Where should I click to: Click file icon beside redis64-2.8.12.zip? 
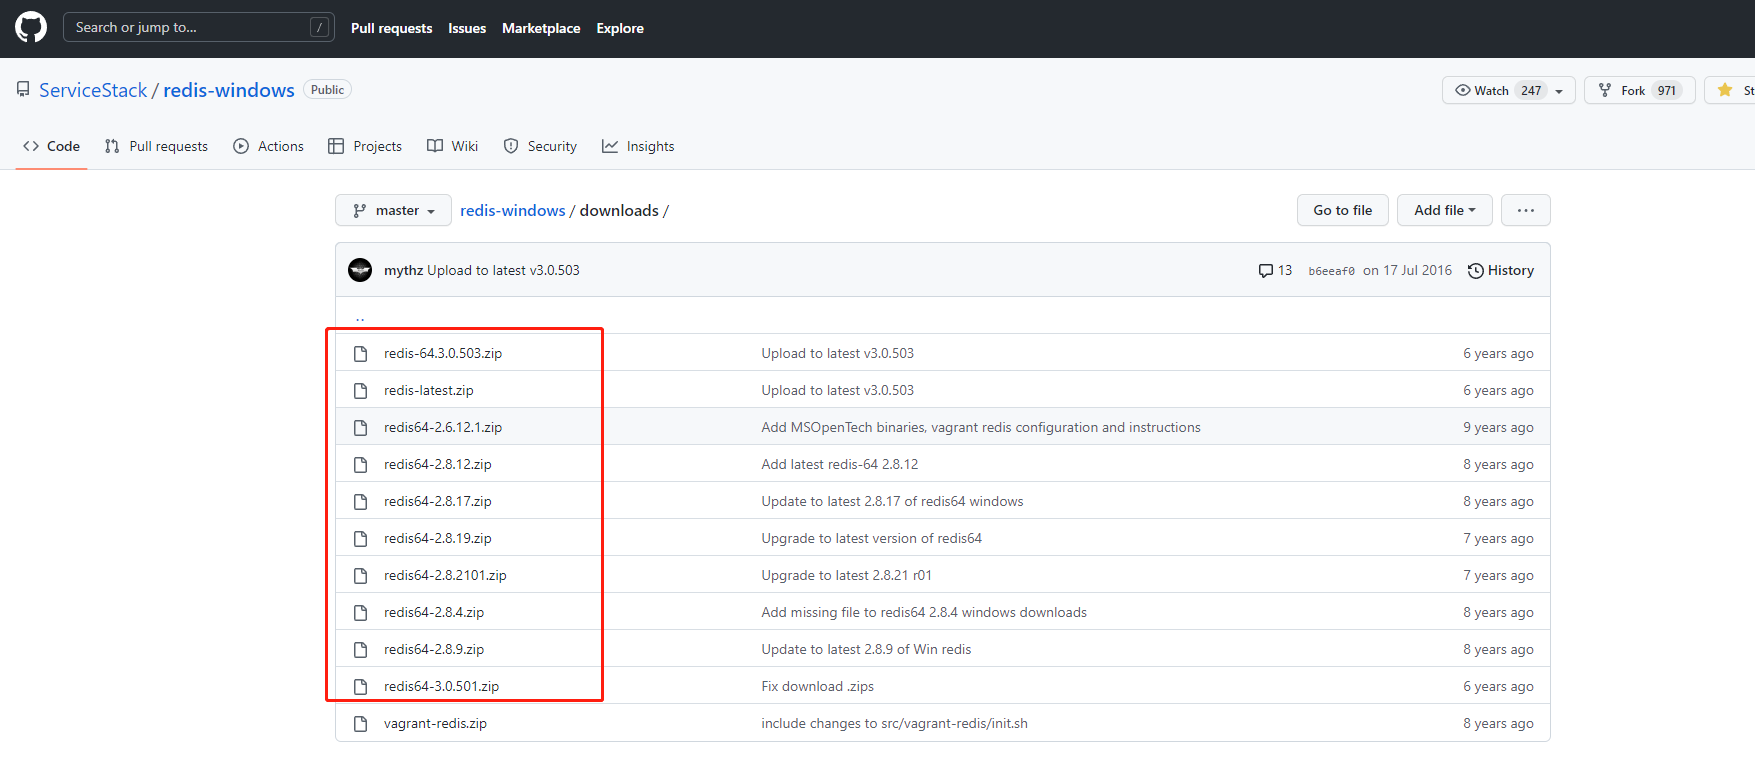[360, 464]
